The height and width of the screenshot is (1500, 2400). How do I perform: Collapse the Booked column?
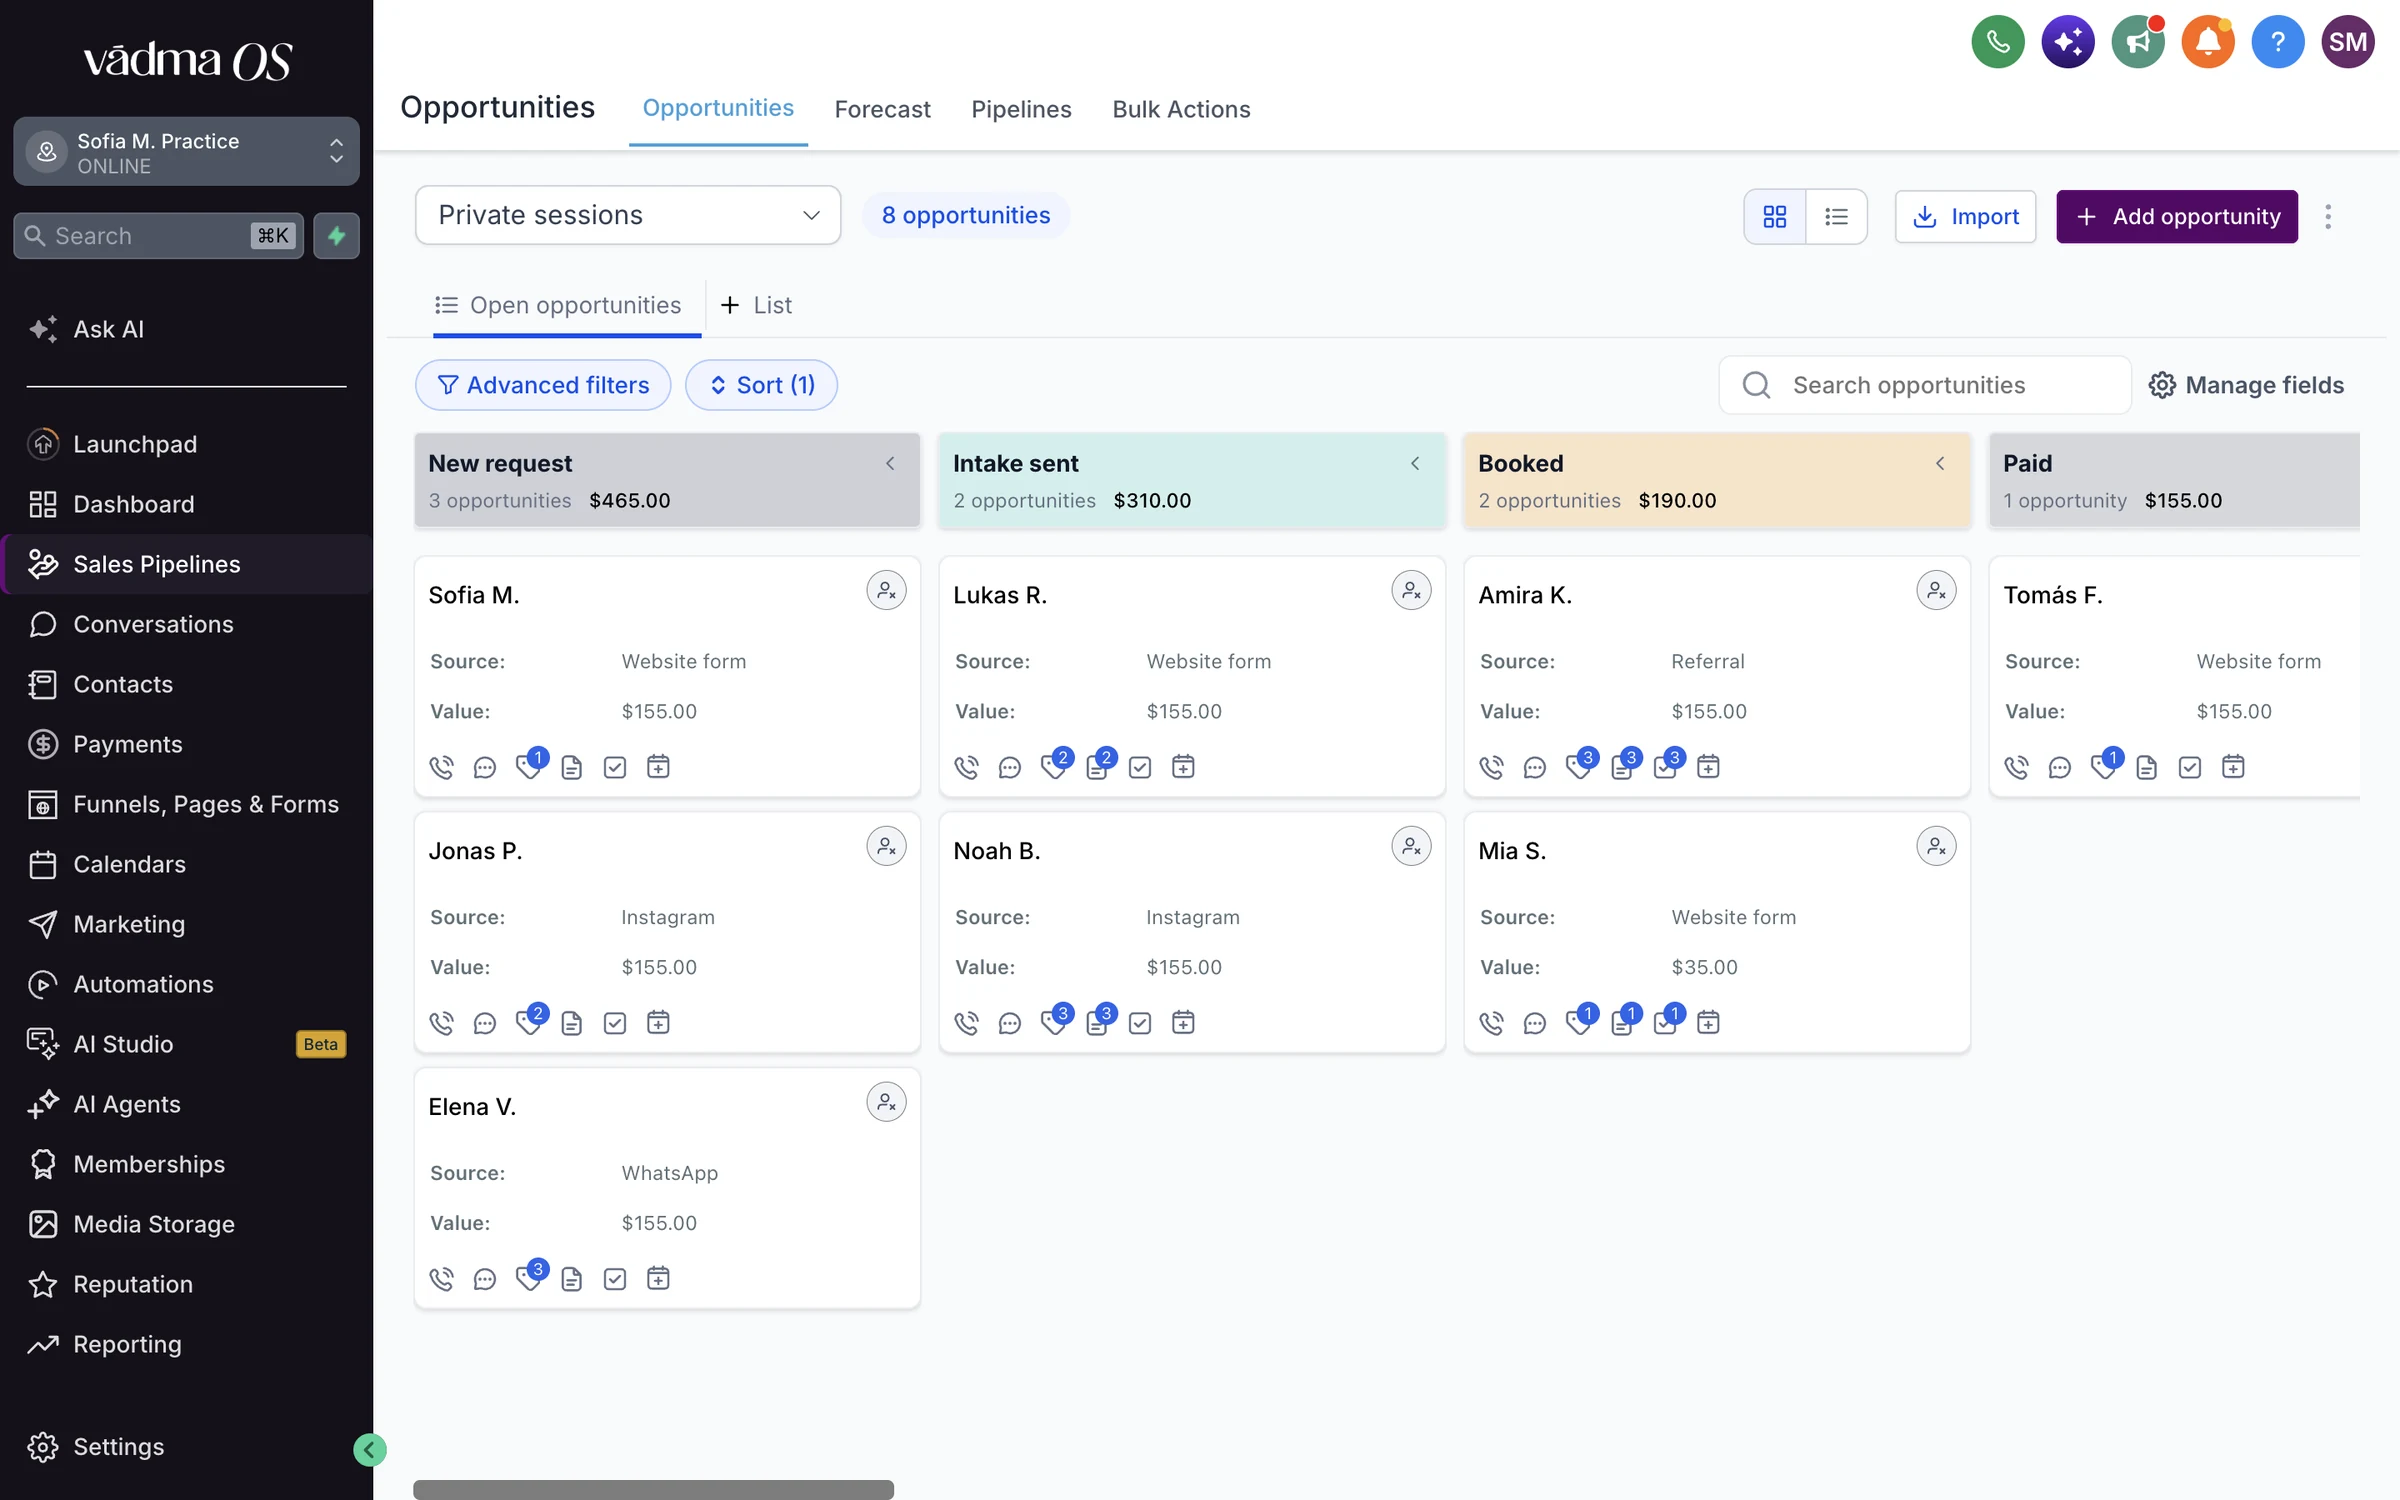point(1940,463)
